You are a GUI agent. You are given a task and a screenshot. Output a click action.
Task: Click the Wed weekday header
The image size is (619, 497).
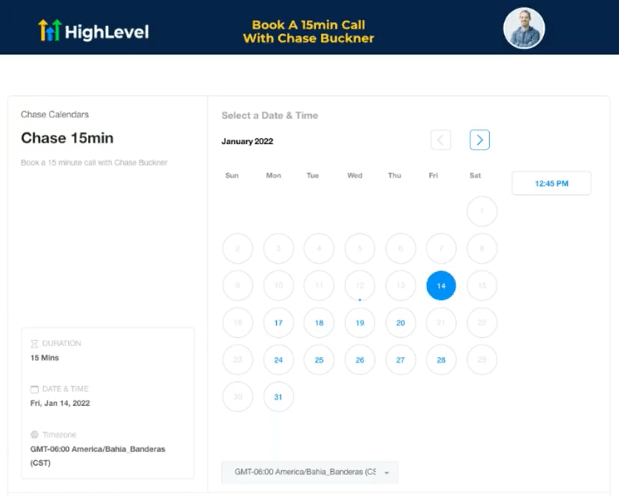pos(355,175)
